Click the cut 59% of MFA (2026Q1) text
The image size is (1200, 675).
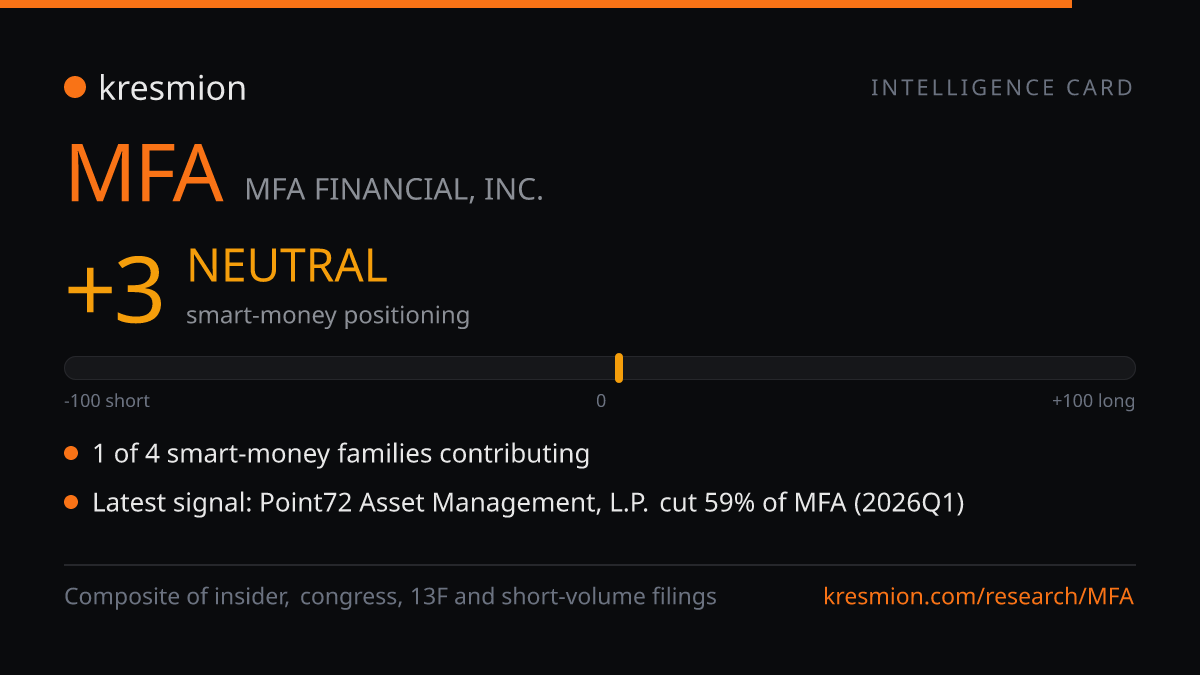[812, 503]
